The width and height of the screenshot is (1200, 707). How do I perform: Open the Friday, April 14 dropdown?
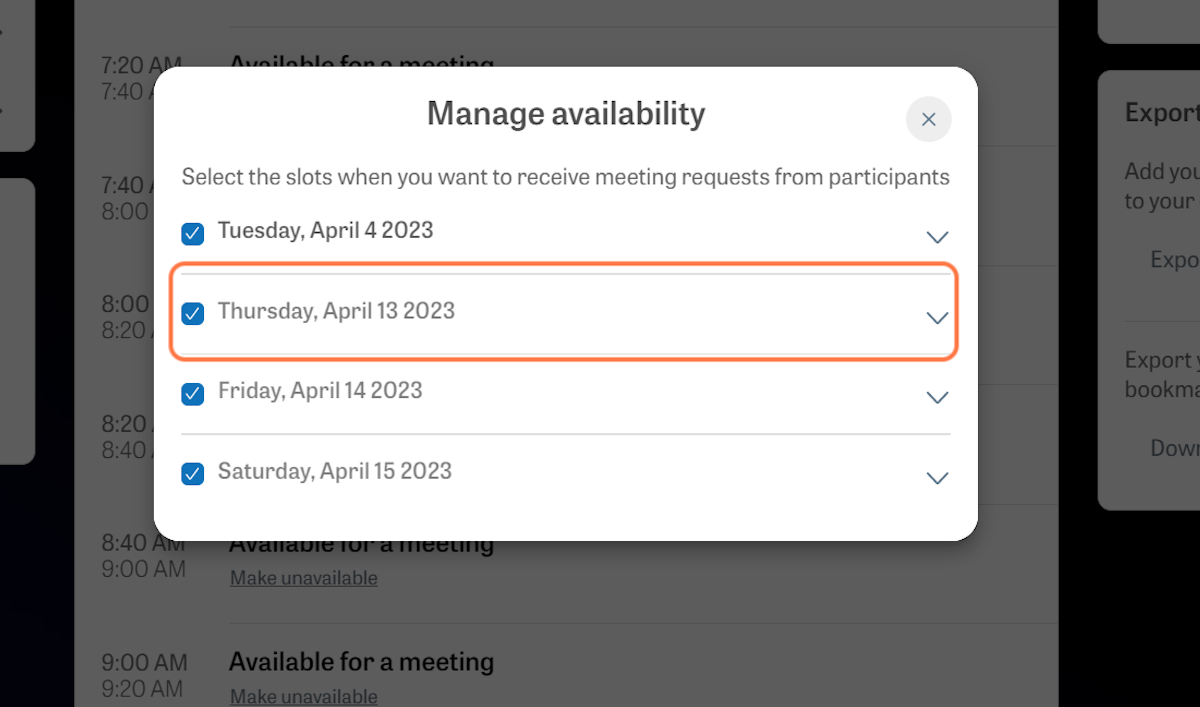tap(937, 397)
